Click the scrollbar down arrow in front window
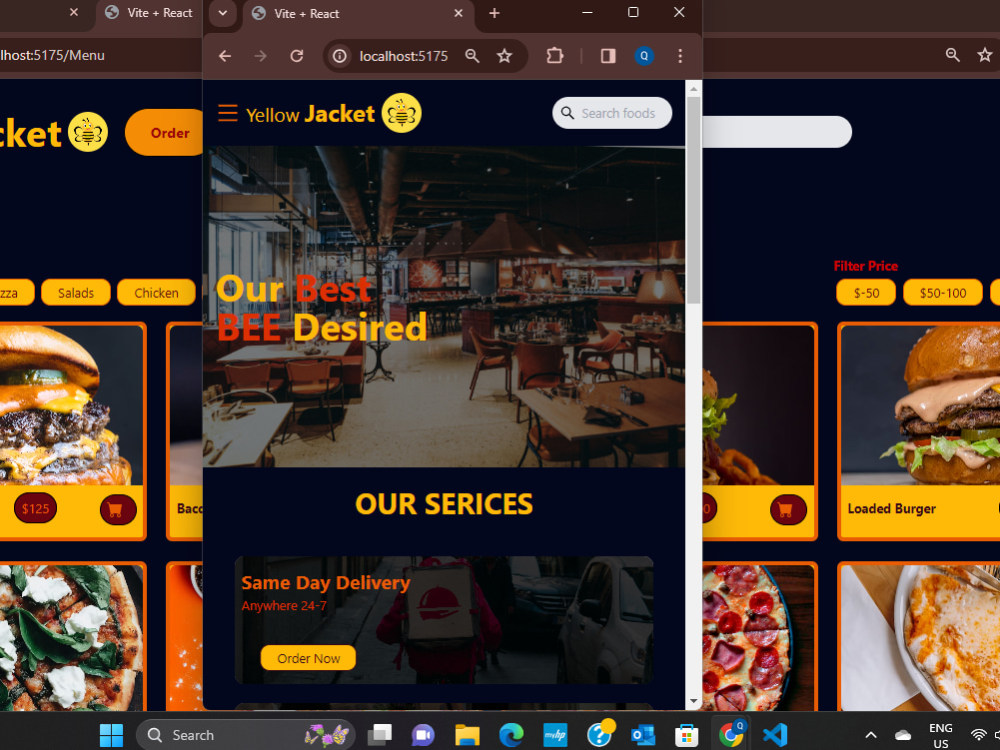The image size is (1000, 750). (x=694, y=701)
